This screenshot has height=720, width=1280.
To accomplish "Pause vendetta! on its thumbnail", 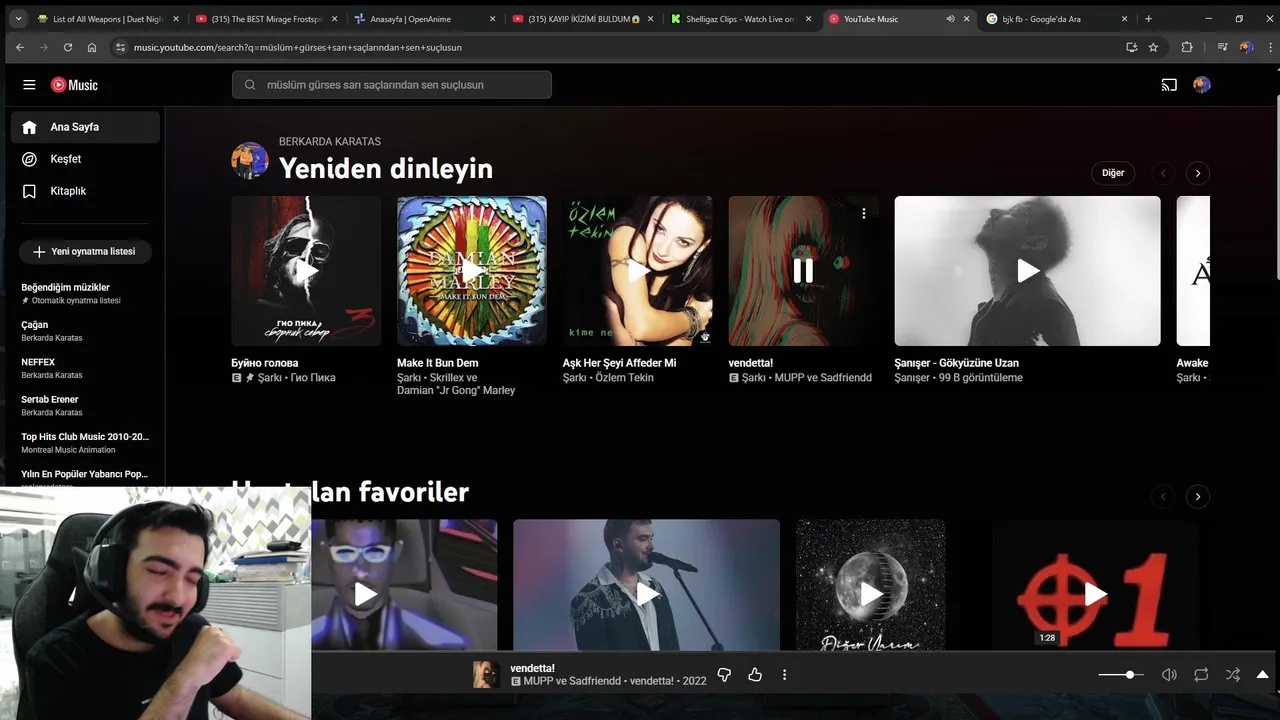I will 803,271.
